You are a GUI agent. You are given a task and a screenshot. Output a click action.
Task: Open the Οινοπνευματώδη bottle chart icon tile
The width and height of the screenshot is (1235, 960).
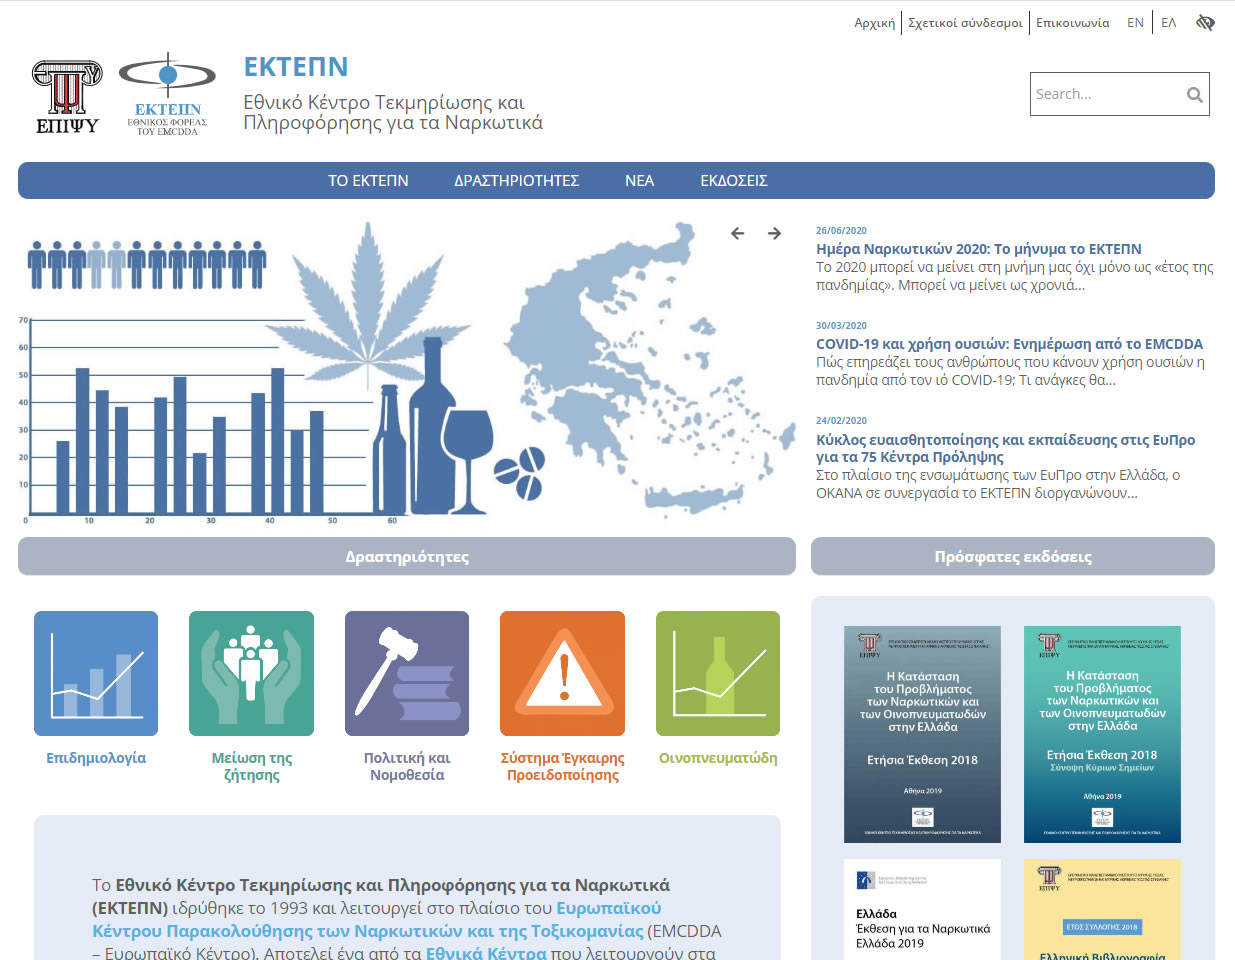coord(718,673)
